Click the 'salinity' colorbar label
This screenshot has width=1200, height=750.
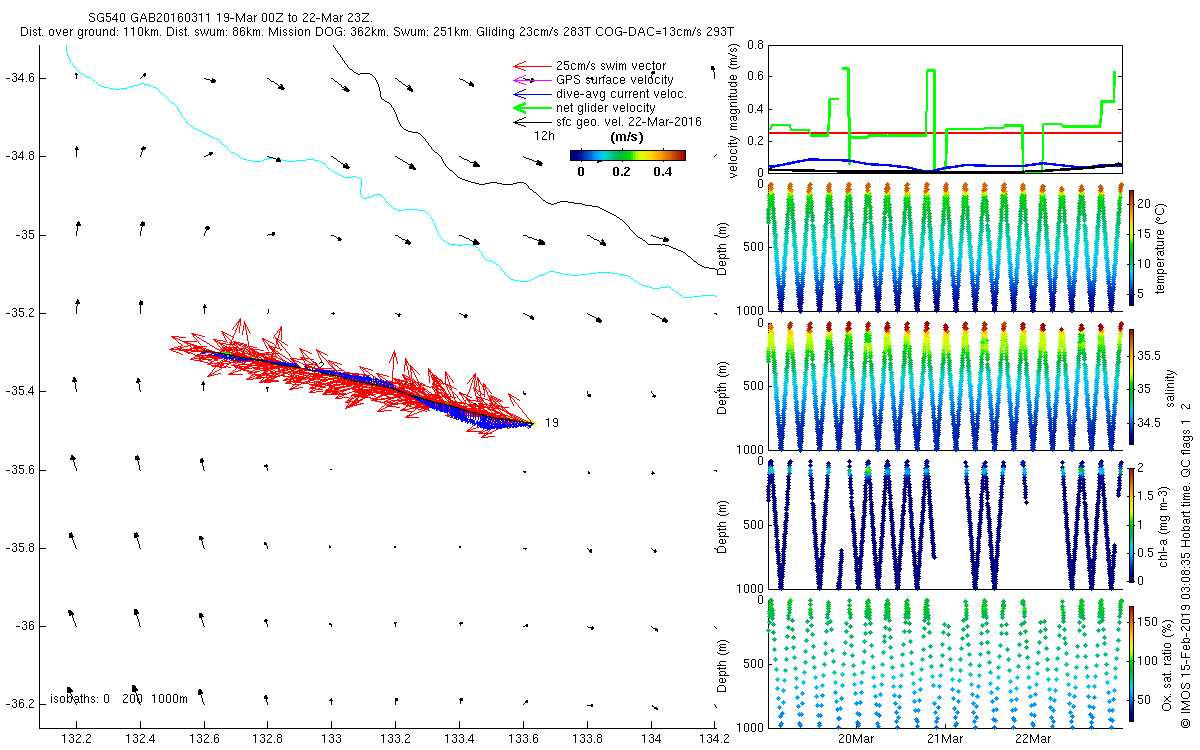pos(1170,388)
